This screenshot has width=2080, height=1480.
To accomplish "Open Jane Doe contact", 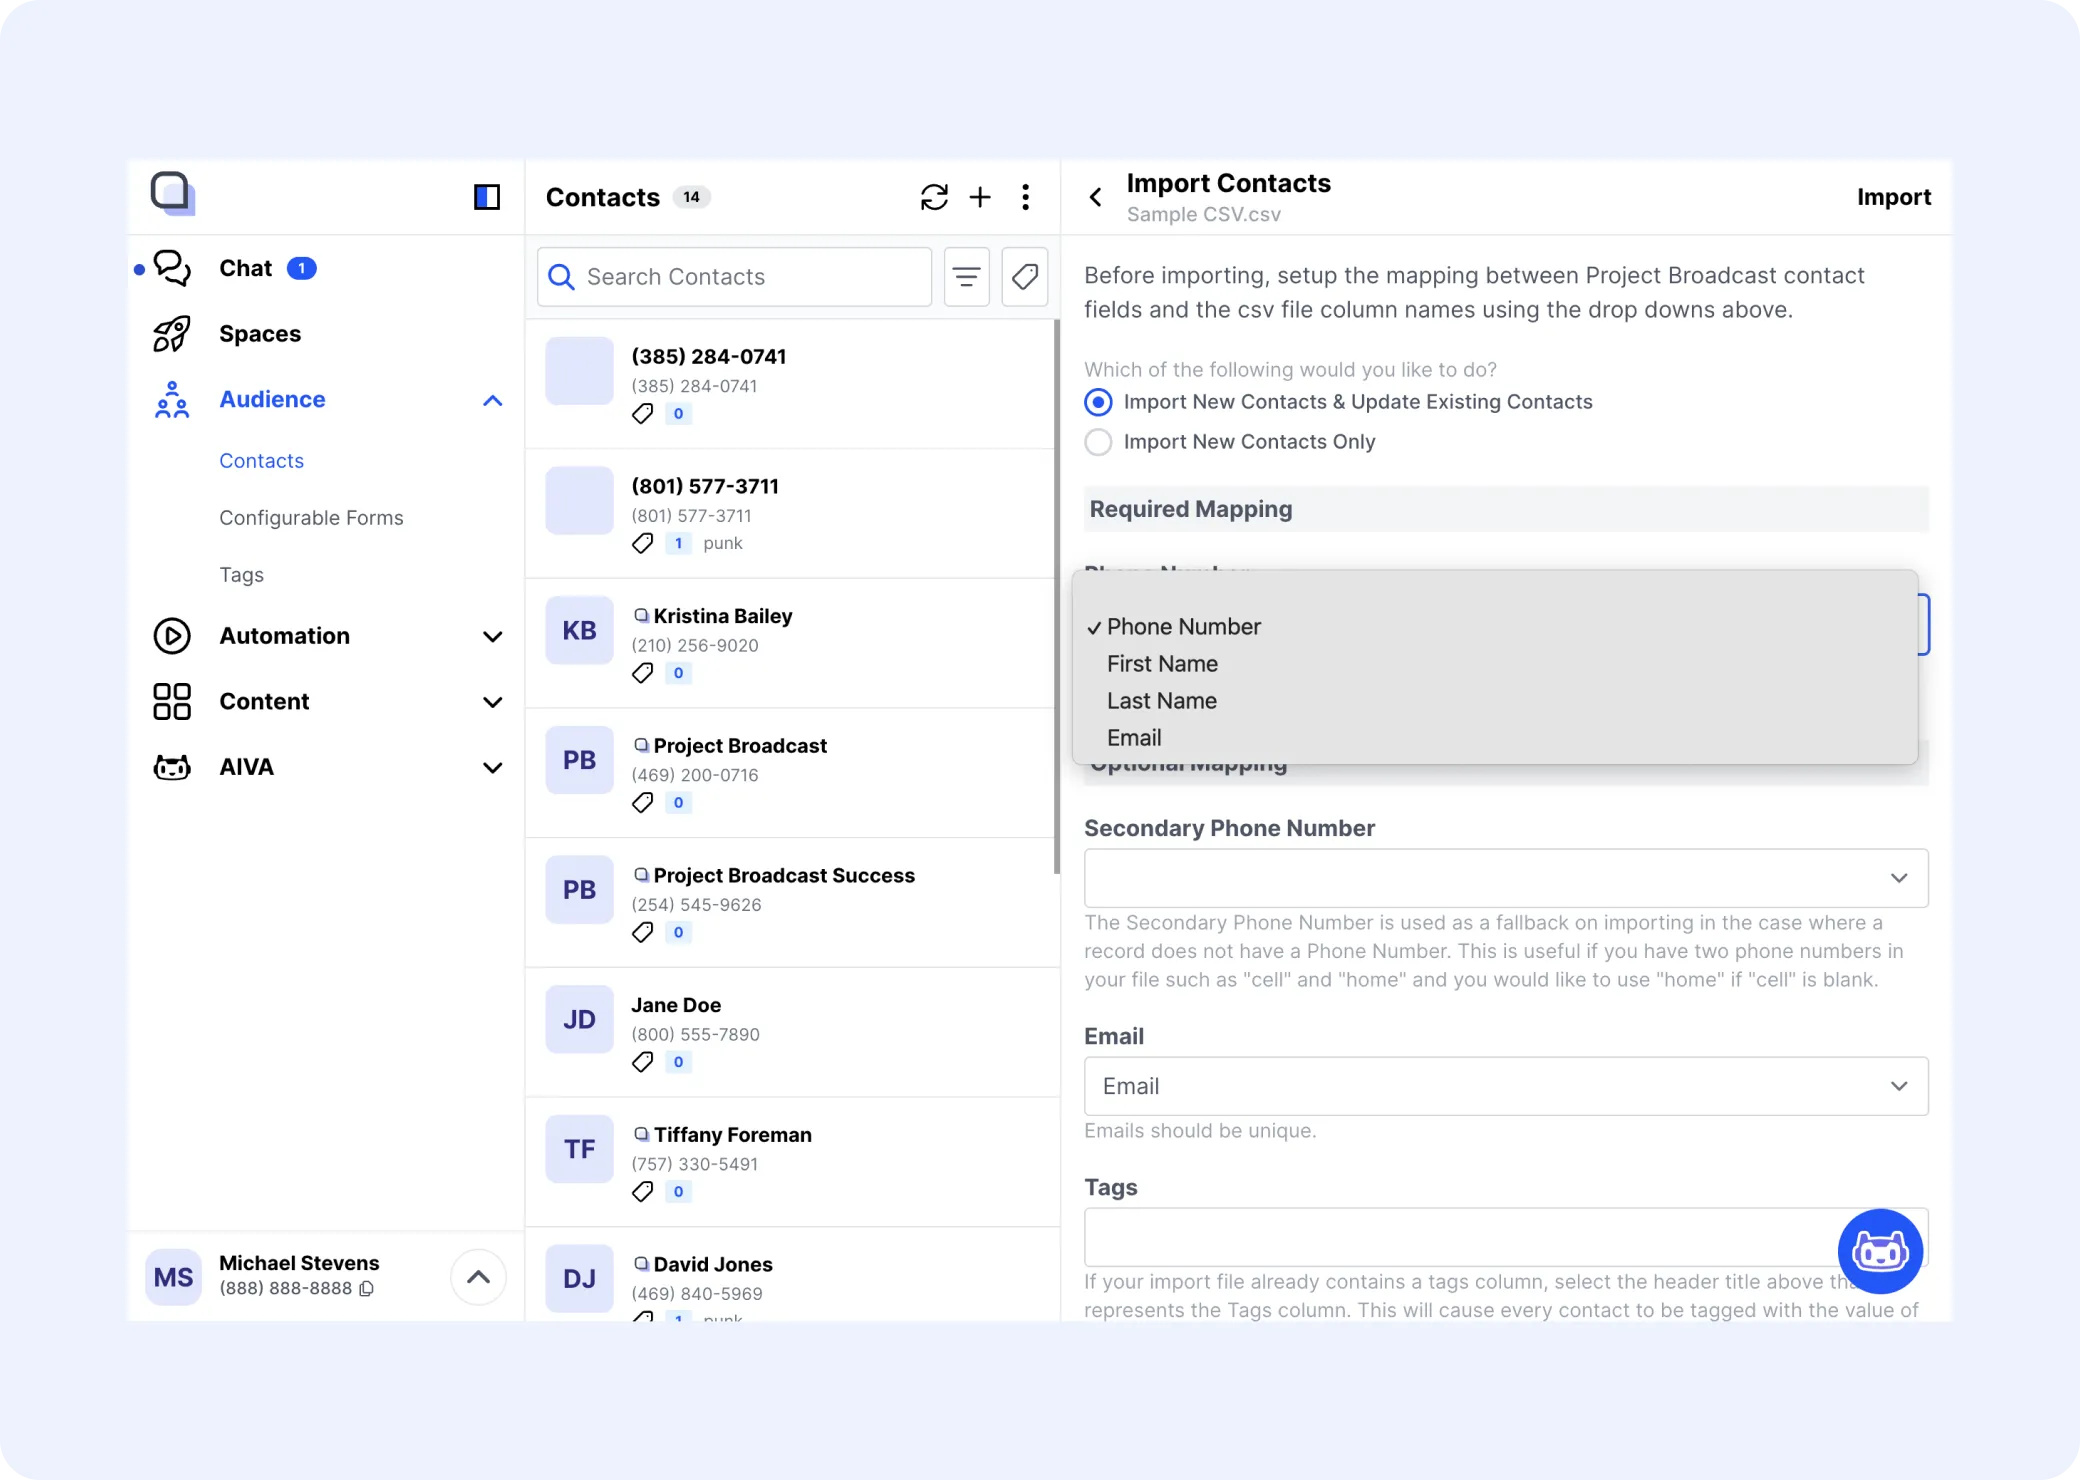I will [x=792, y=1032].
